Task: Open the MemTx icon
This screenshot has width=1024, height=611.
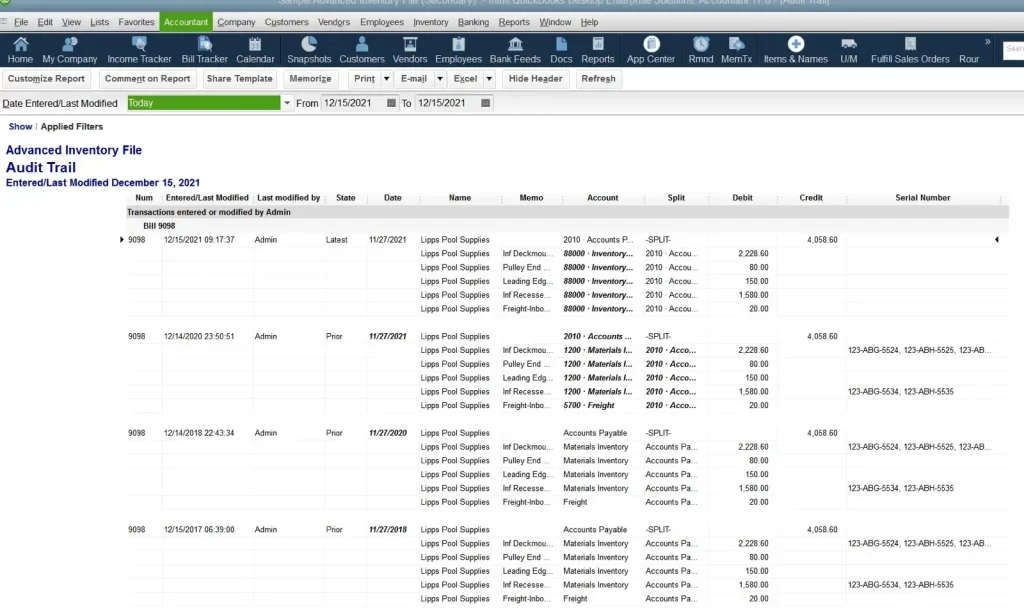Action: click(x=736, y=50)
